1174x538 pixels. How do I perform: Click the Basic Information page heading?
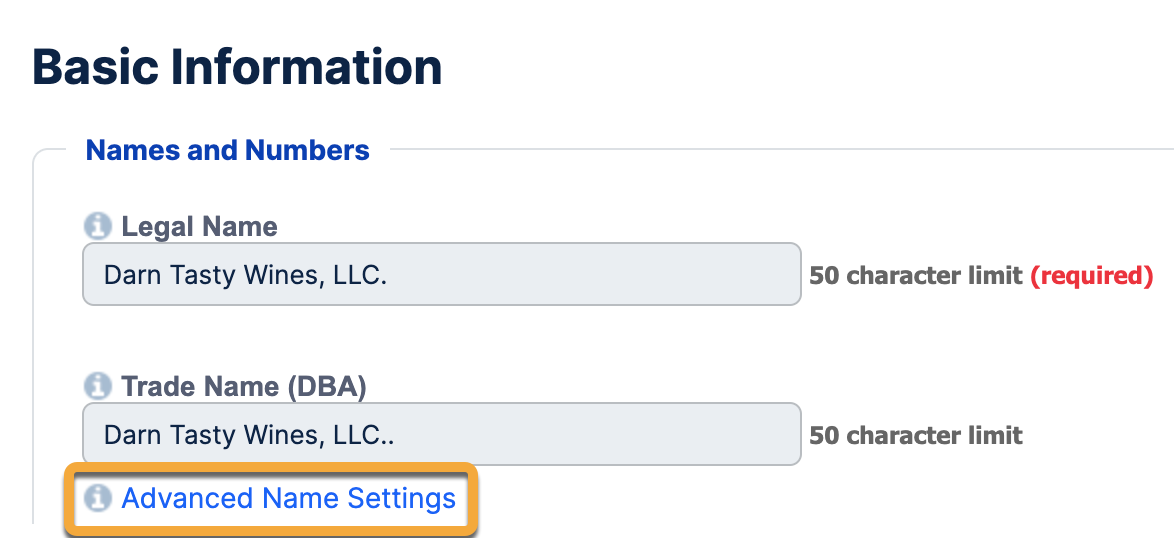click(237, 68)
